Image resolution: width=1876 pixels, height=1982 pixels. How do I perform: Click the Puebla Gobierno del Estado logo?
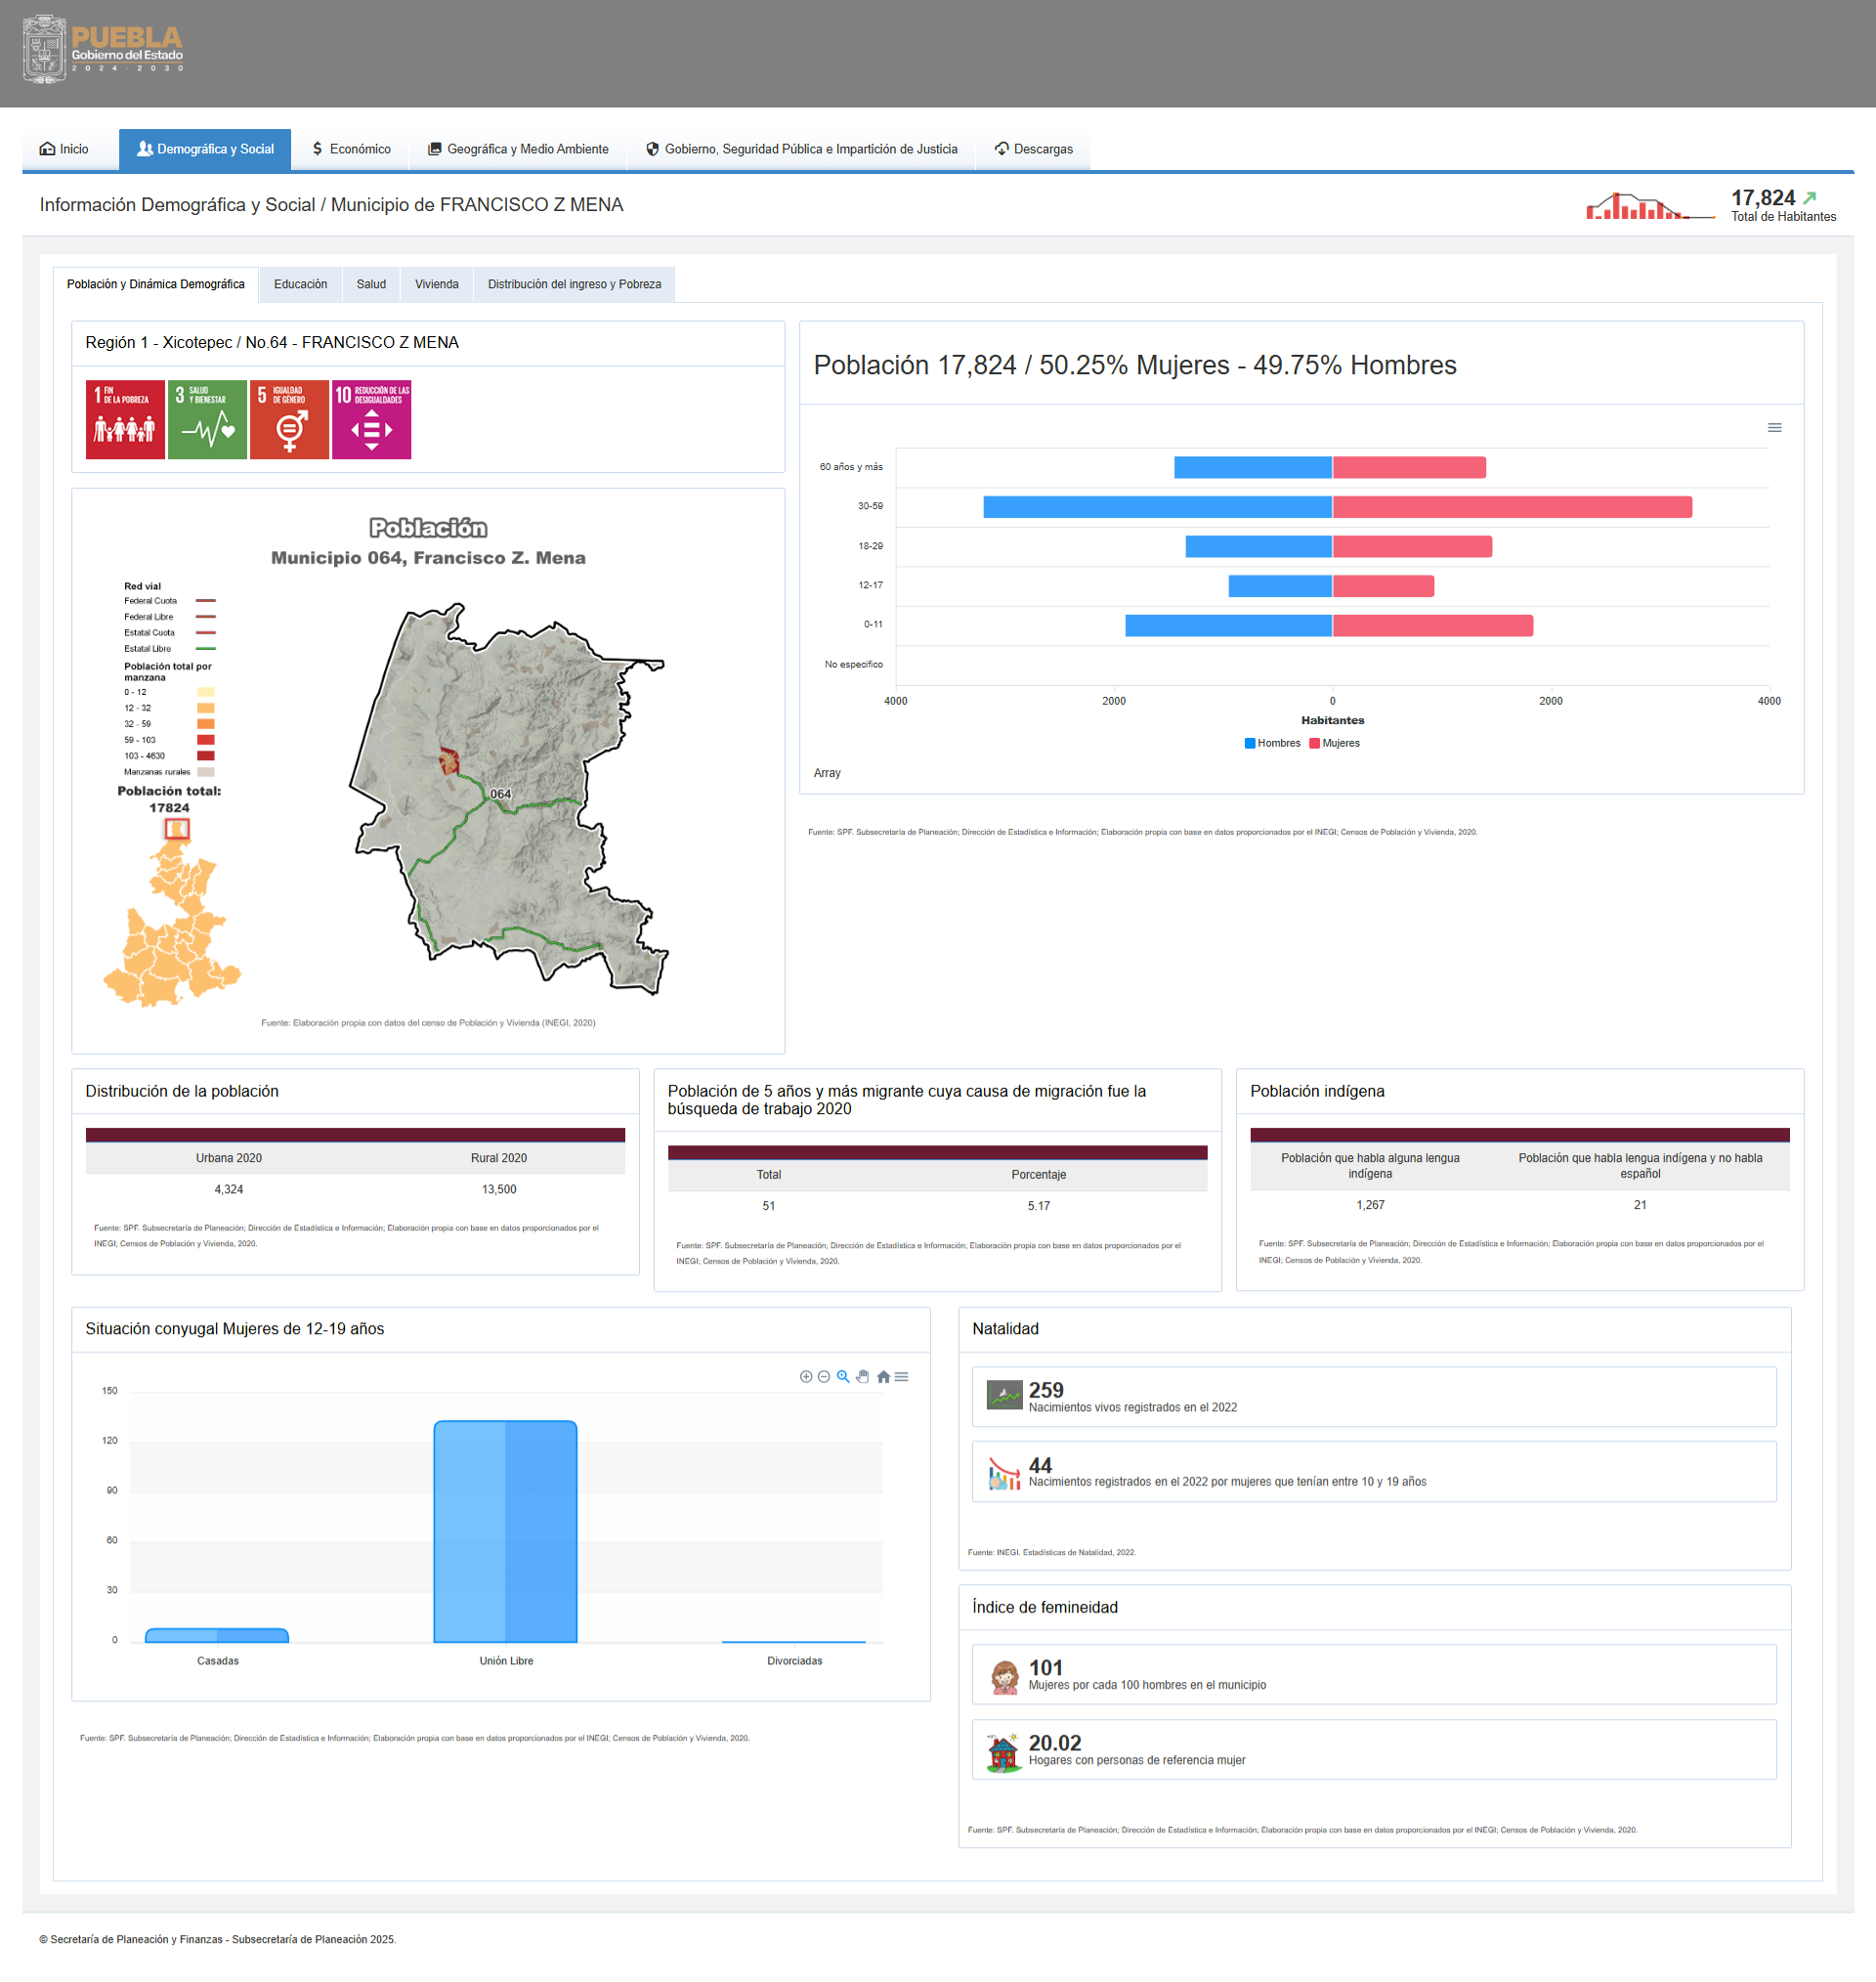click(x=104, y=49)
